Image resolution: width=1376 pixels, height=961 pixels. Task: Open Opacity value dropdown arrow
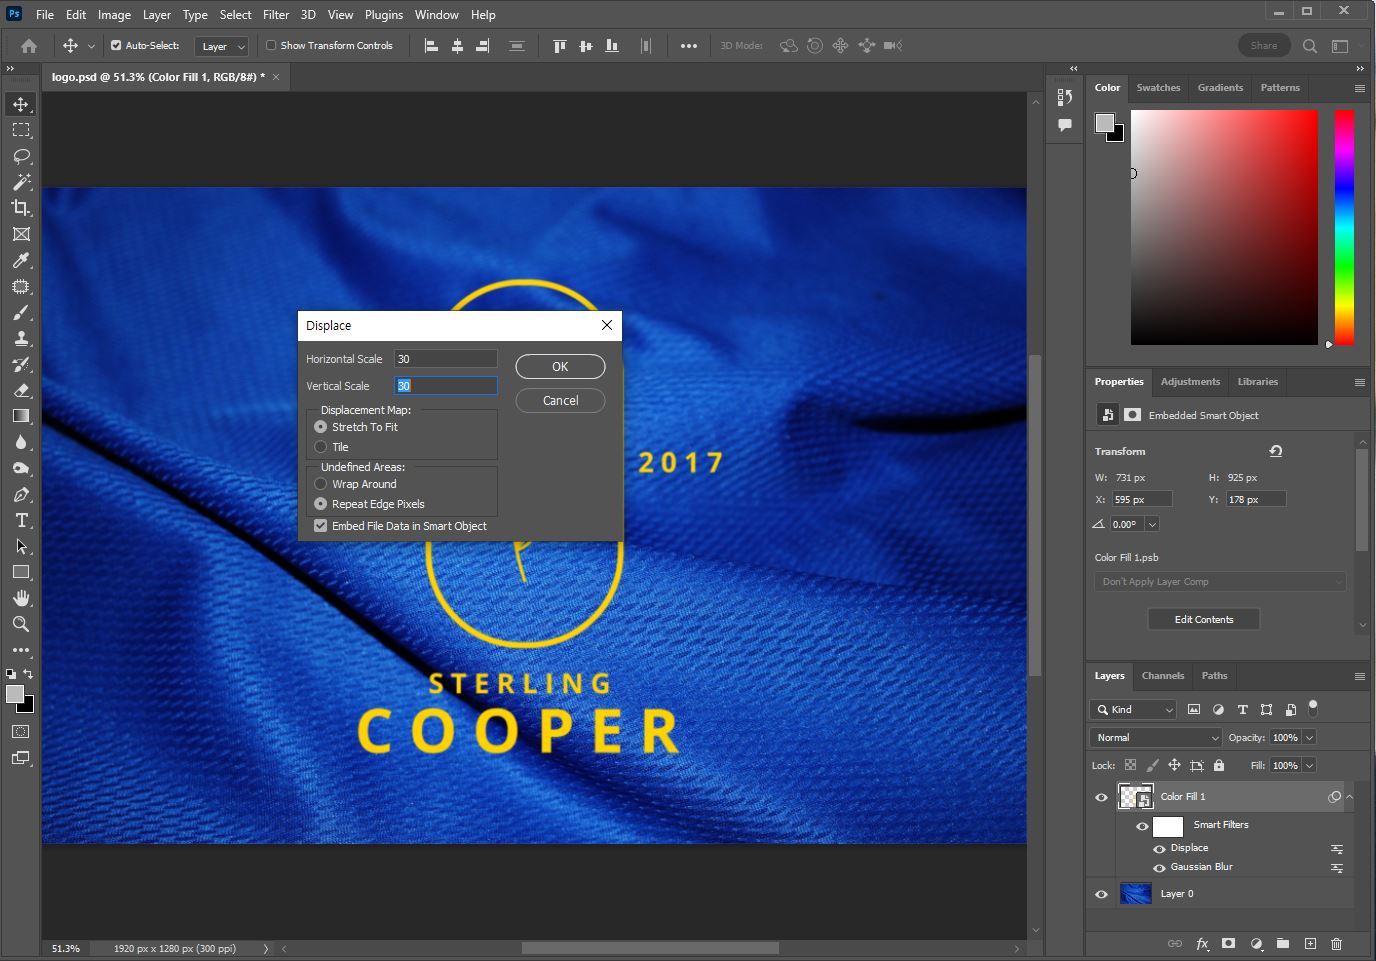pyautogui.click(x=1309, y=738)
